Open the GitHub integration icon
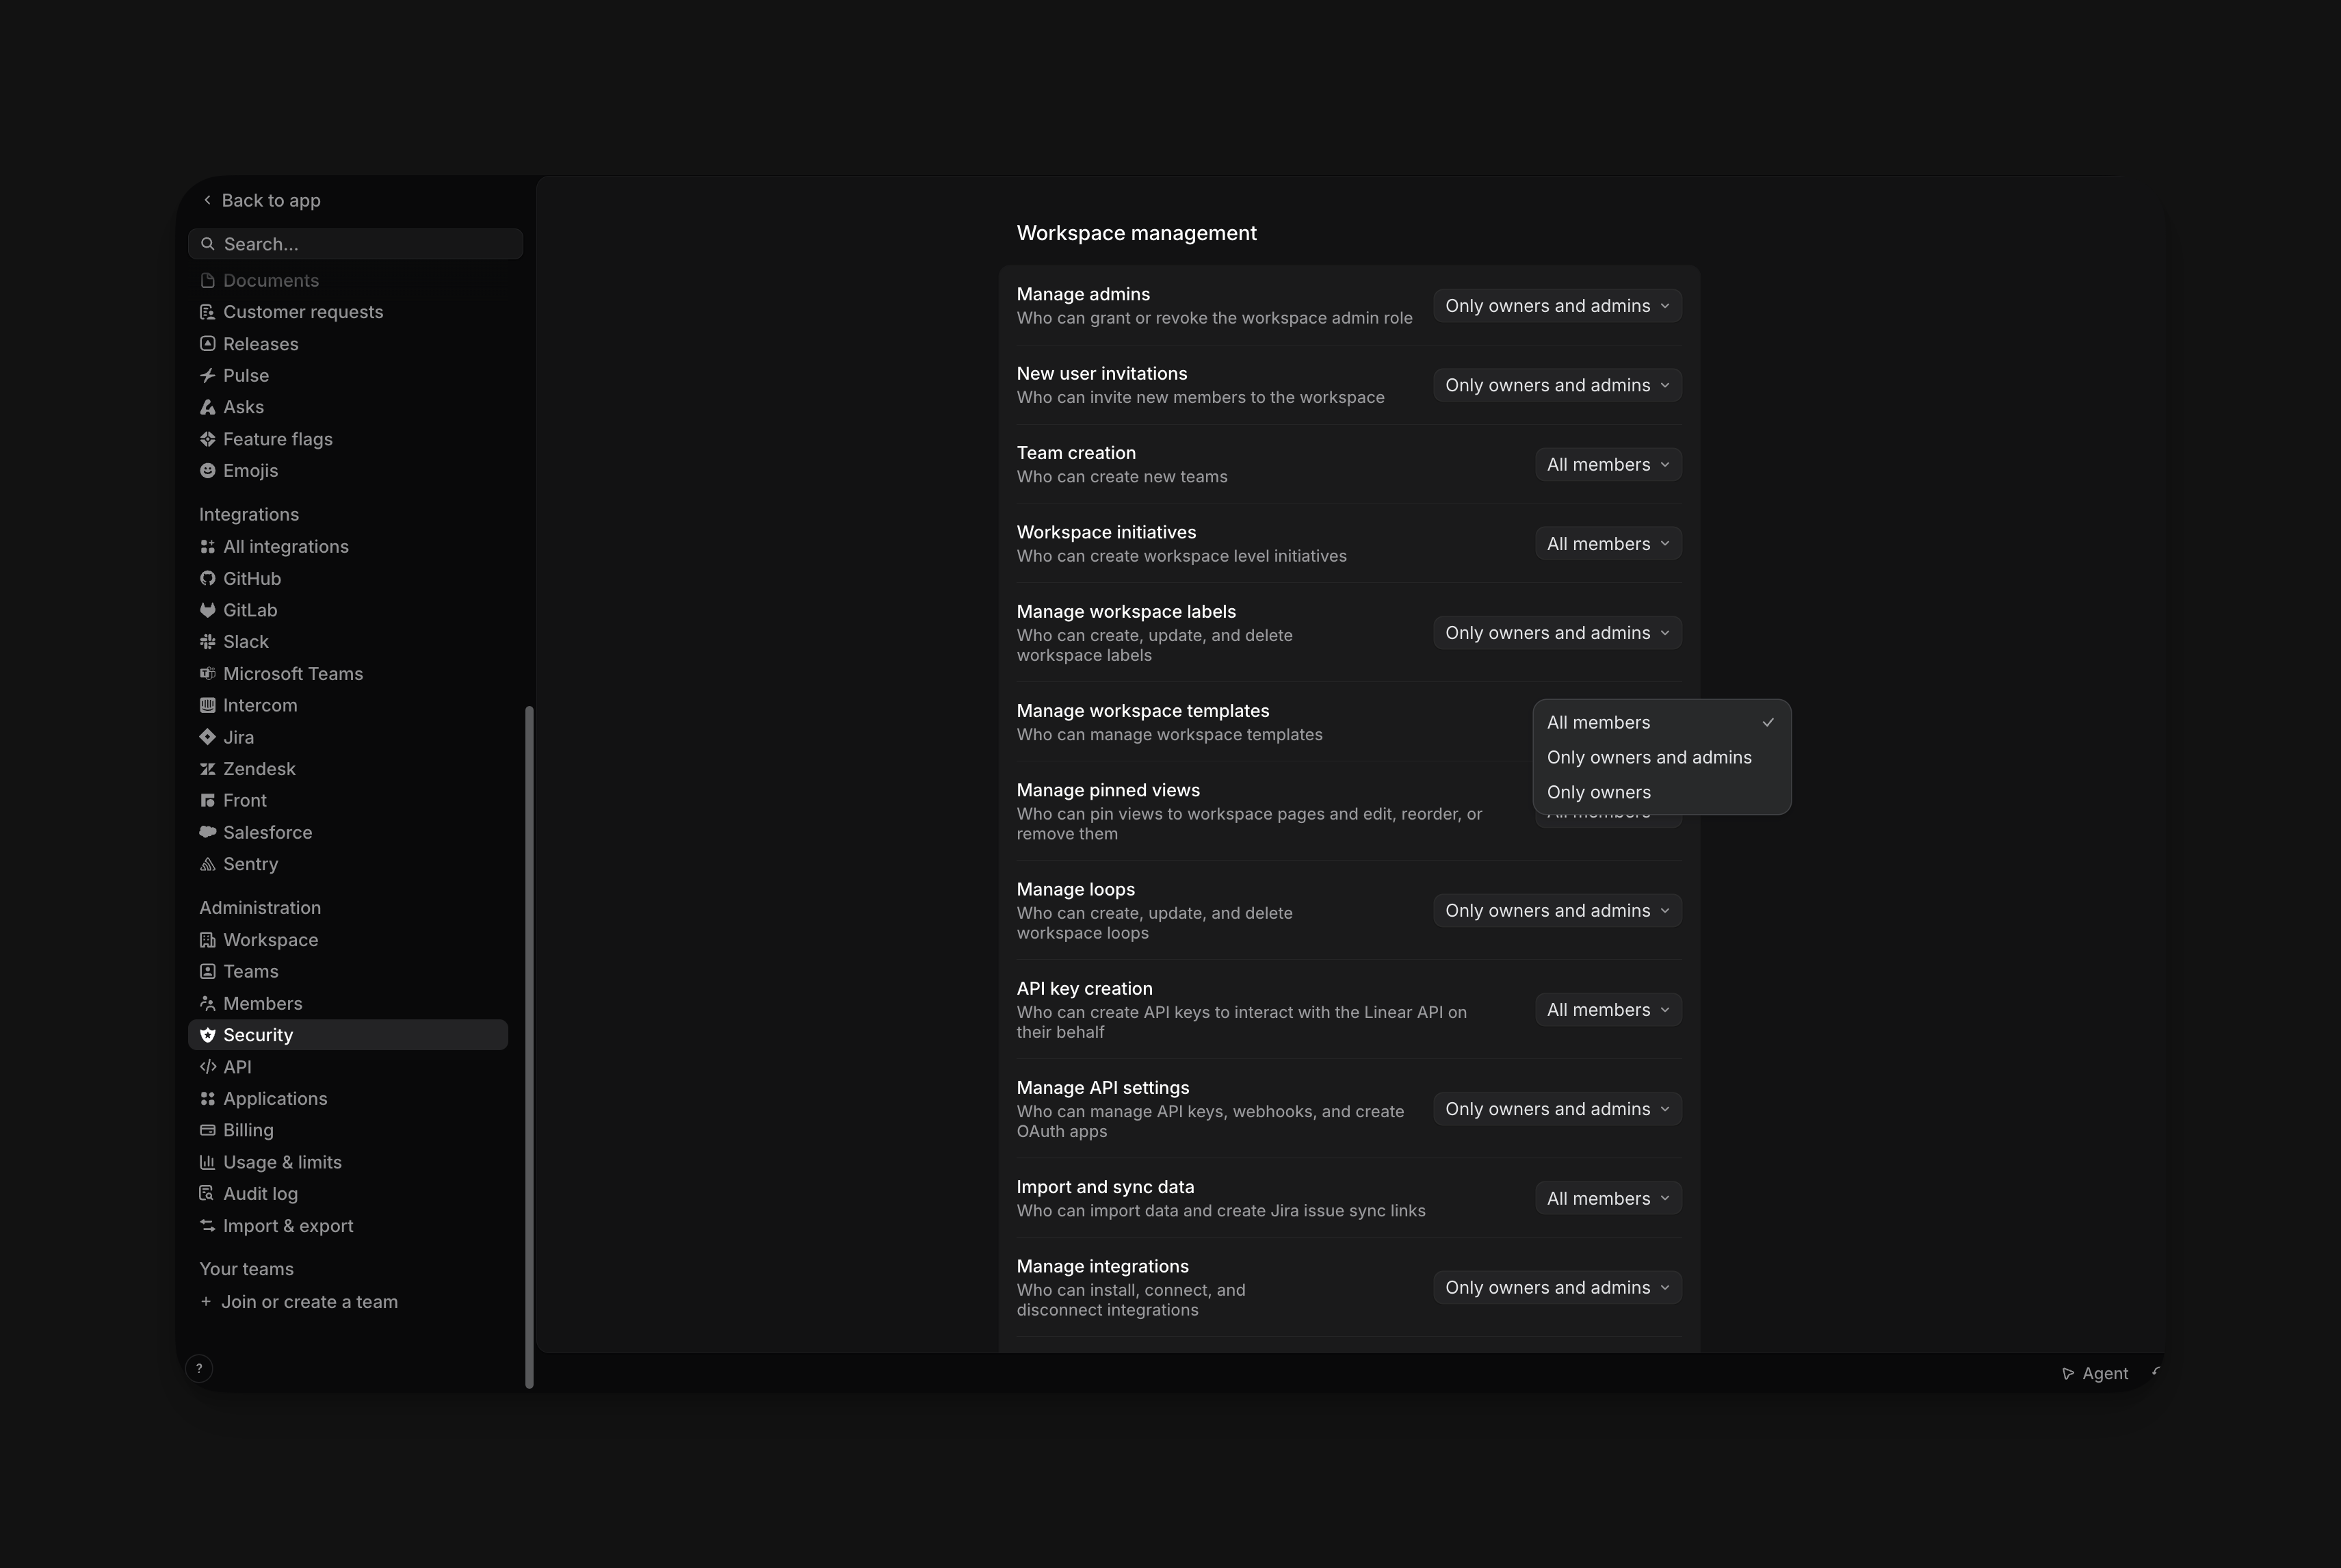2341x1568 pixels. (207, 578)
